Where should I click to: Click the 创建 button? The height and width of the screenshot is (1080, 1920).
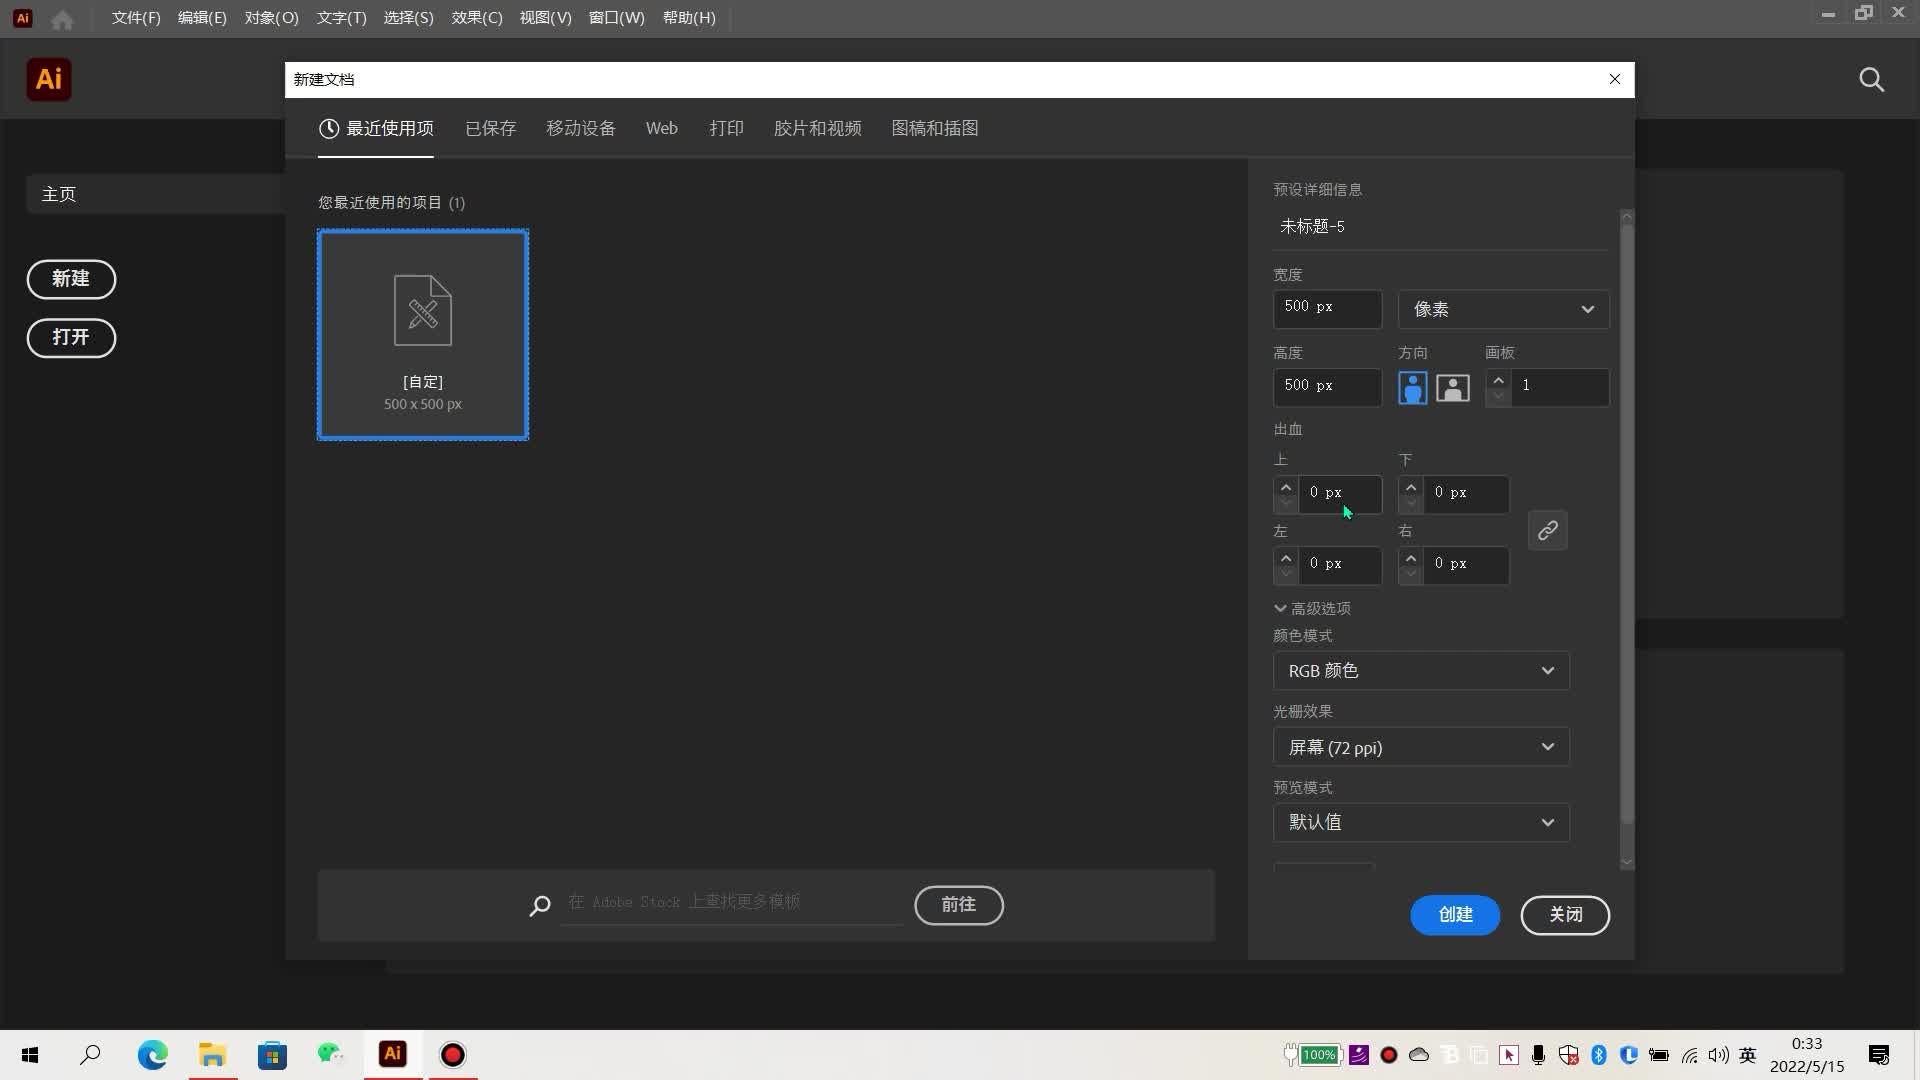1454,915
